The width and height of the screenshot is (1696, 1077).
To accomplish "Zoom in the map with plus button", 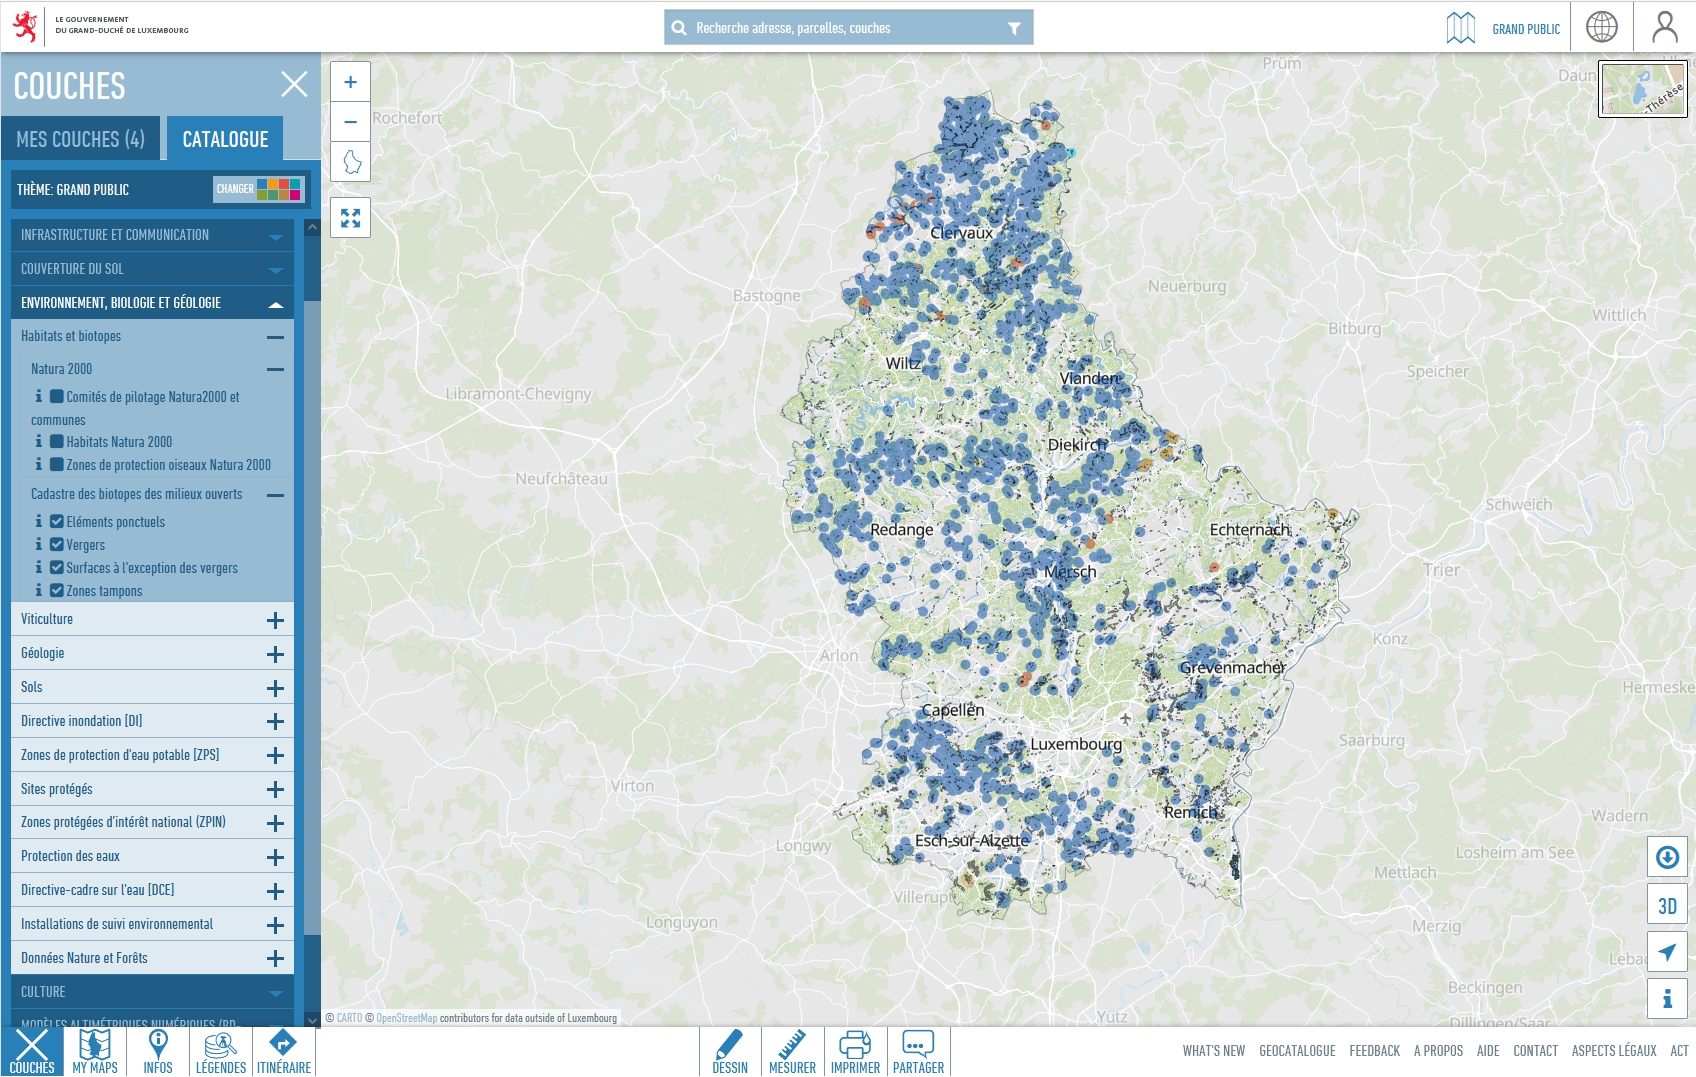I will (x=350, y=82).
